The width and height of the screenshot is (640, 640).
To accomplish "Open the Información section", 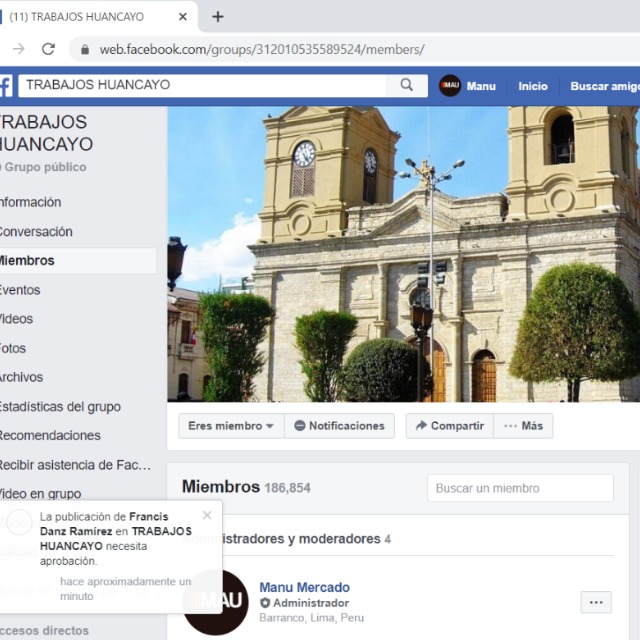I will click(31, 202).
